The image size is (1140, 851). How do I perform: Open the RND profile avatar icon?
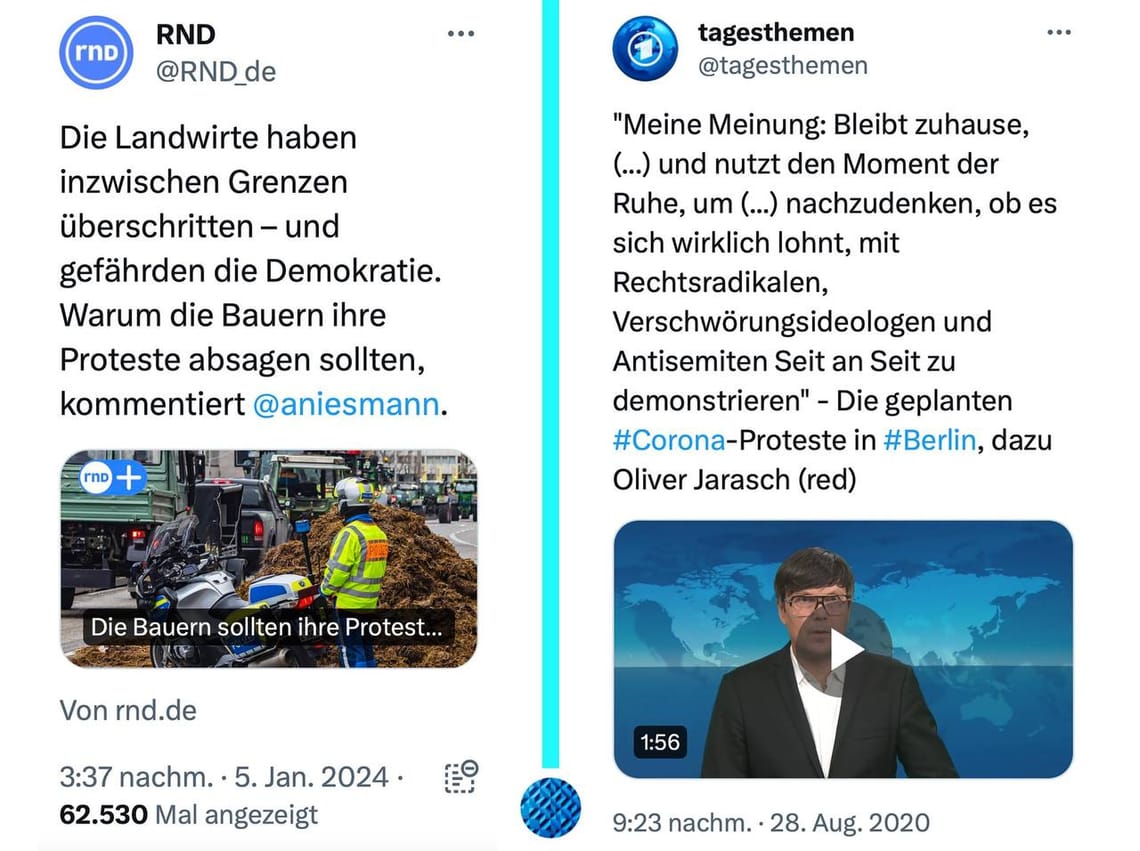click(x=96, y=53)
